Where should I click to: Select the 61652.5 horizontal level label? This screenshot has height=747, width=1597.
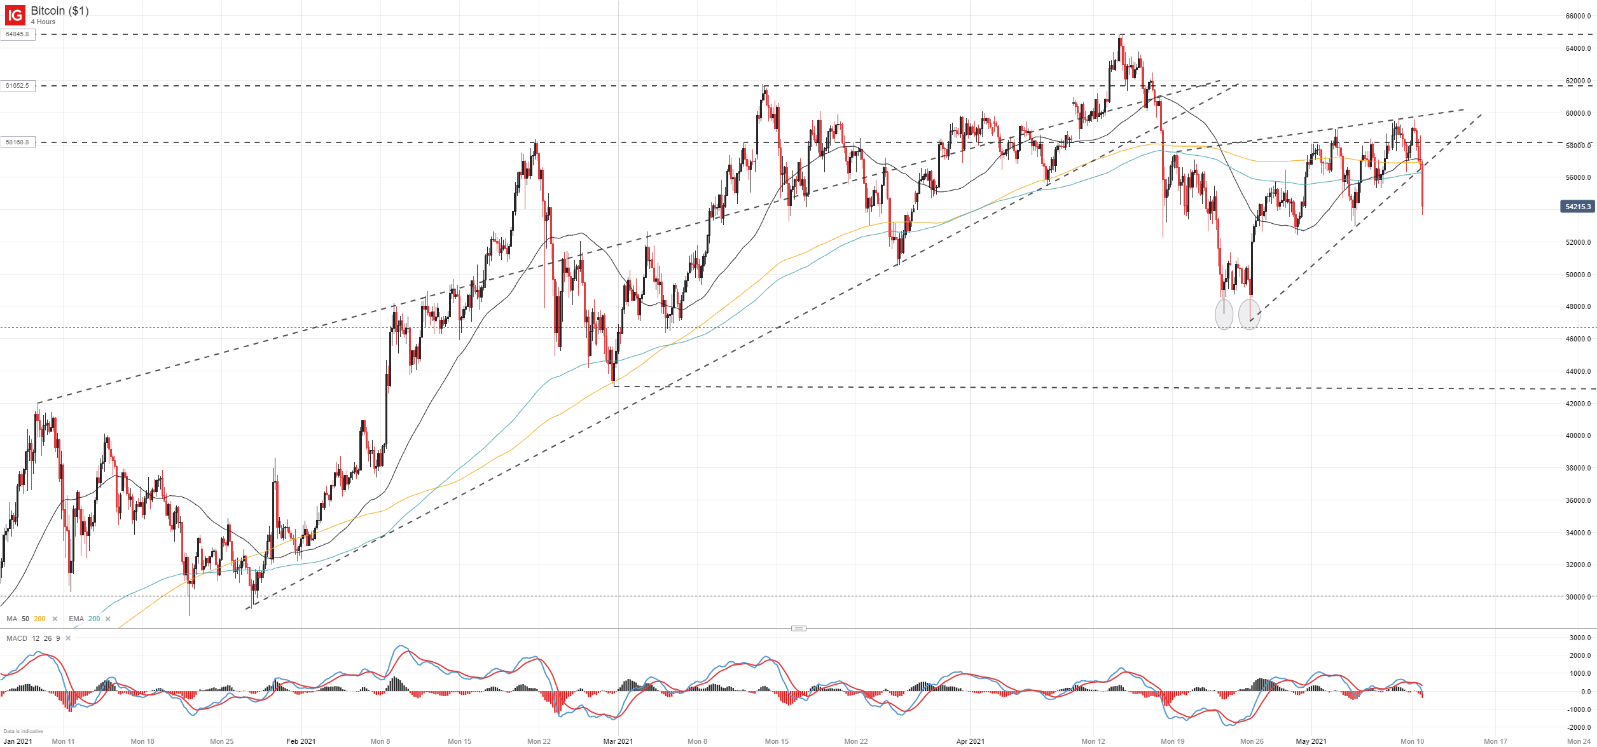click(17, 86)
